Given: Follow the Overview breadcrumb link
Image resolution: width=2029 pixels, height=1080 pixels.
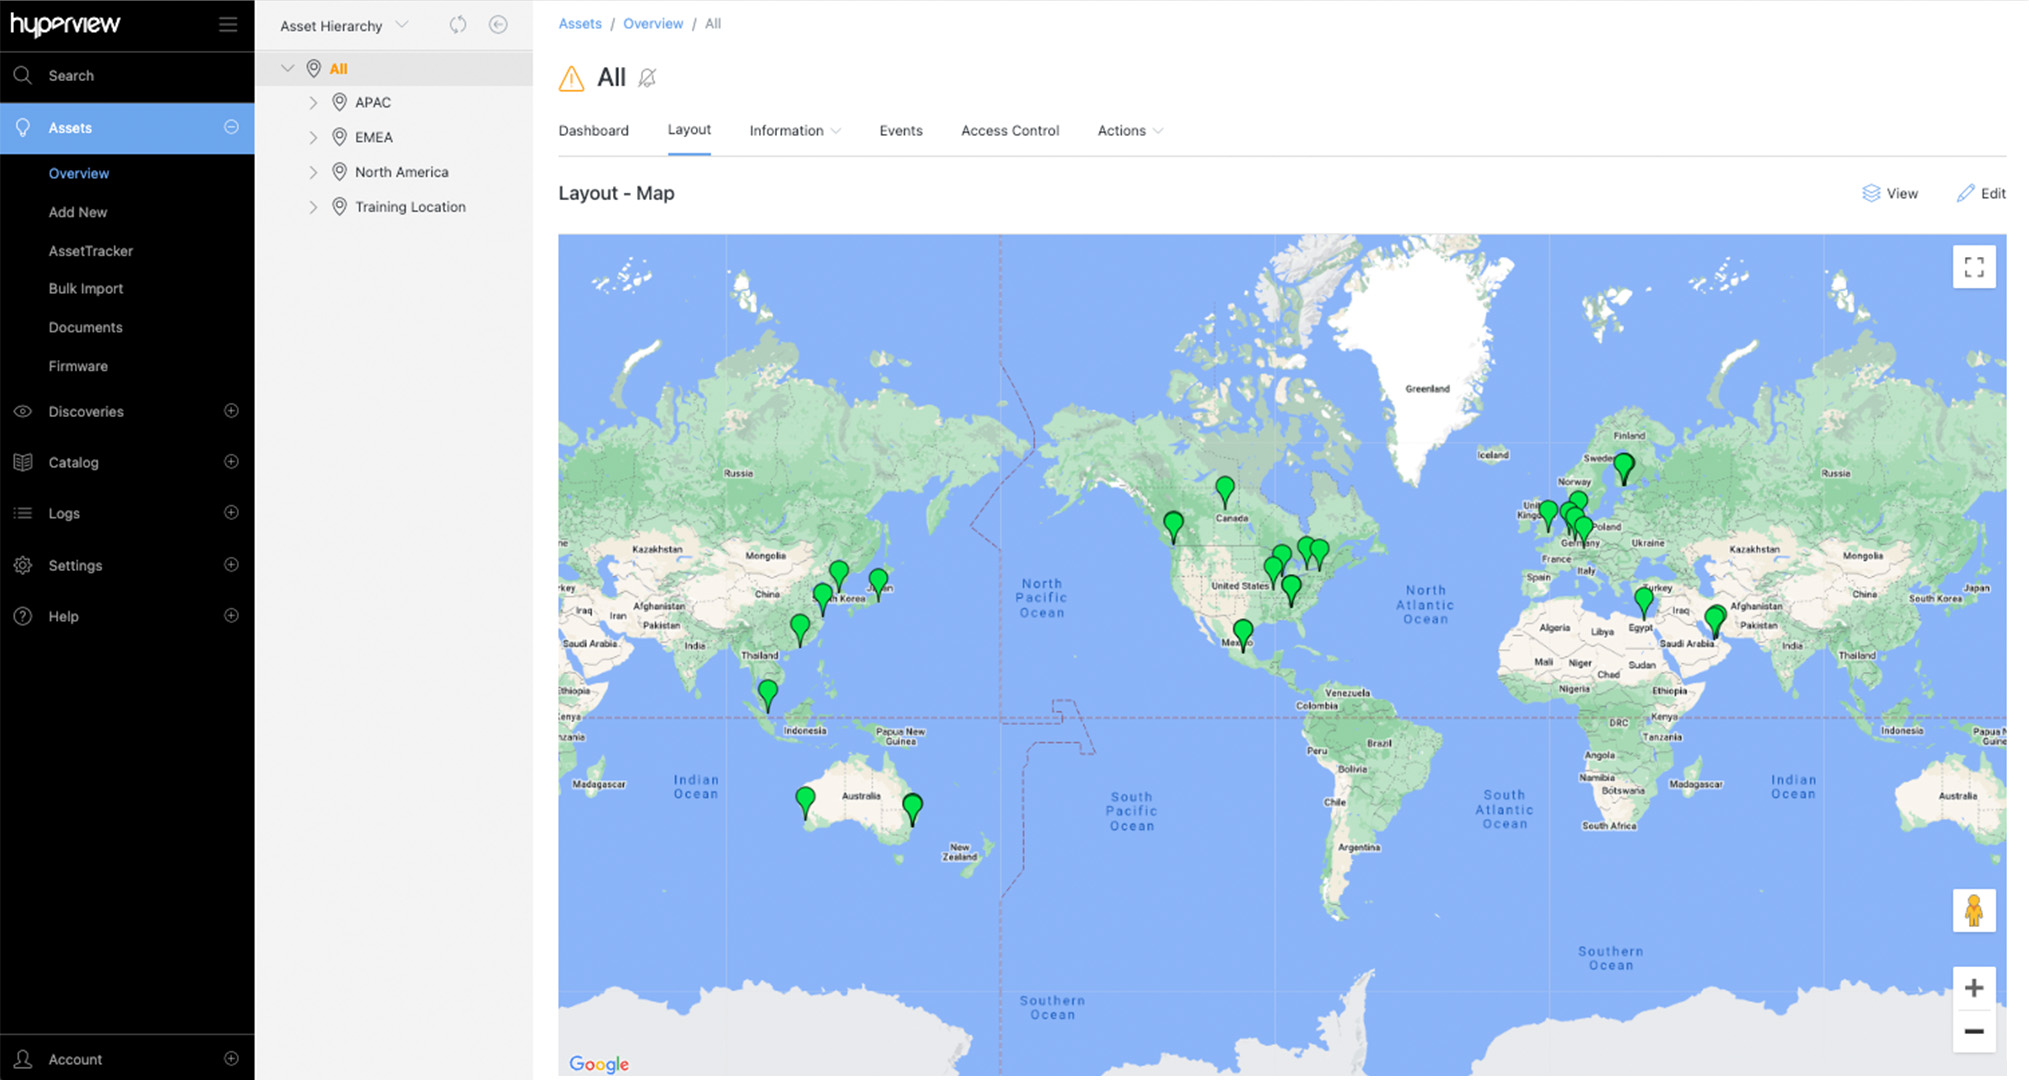Looking at the screenshot, I should click(653, 23).
